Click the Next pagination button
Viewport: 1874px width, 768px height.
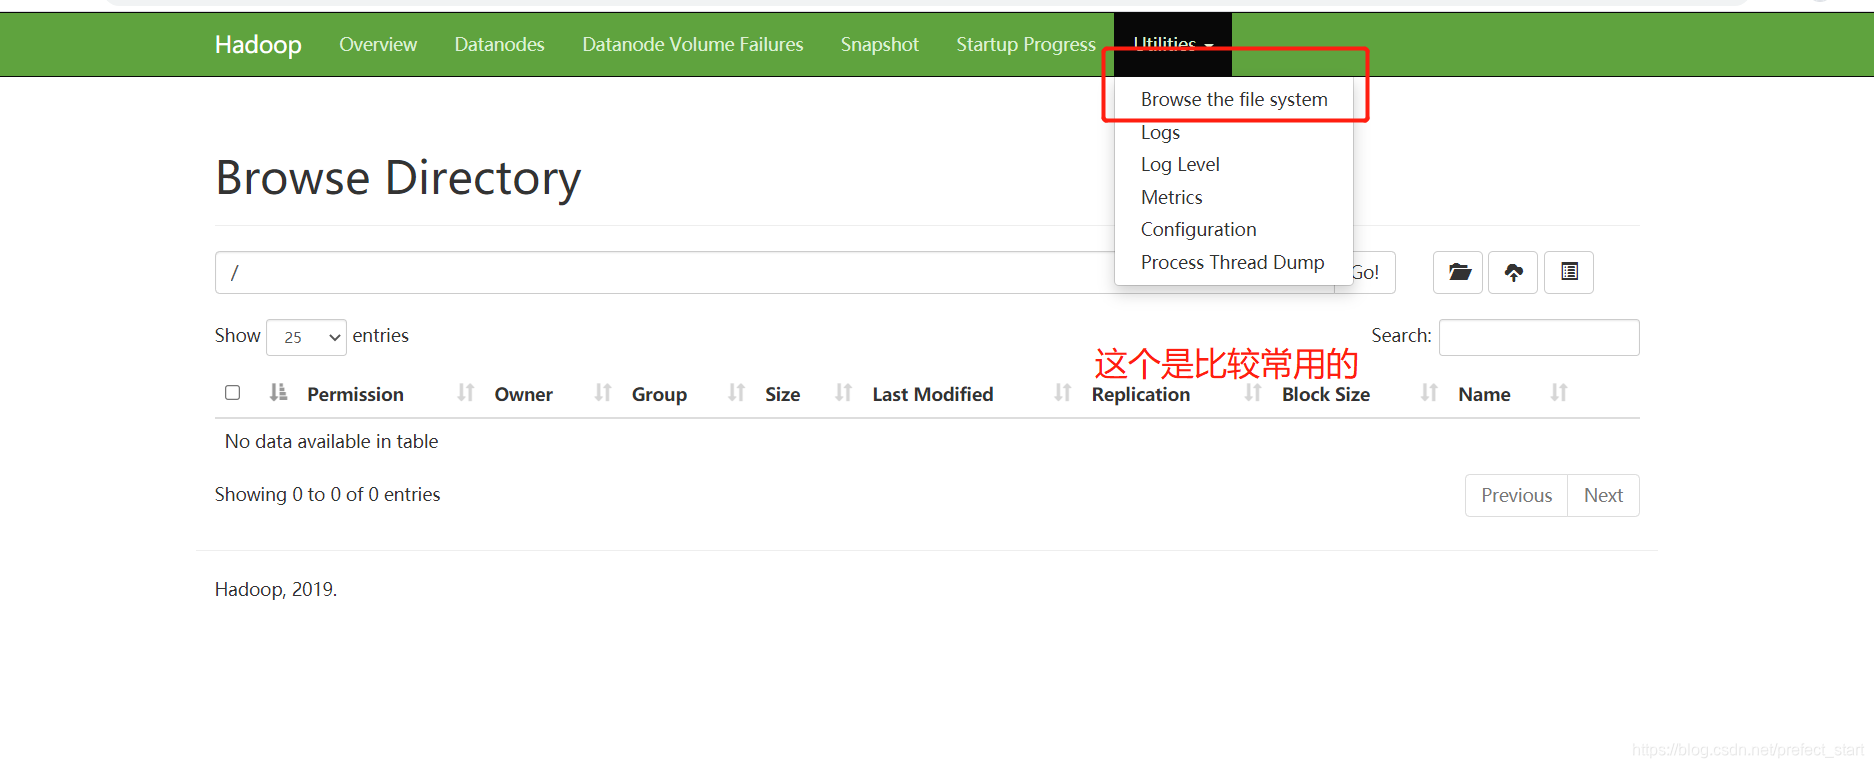(1603, 495)
